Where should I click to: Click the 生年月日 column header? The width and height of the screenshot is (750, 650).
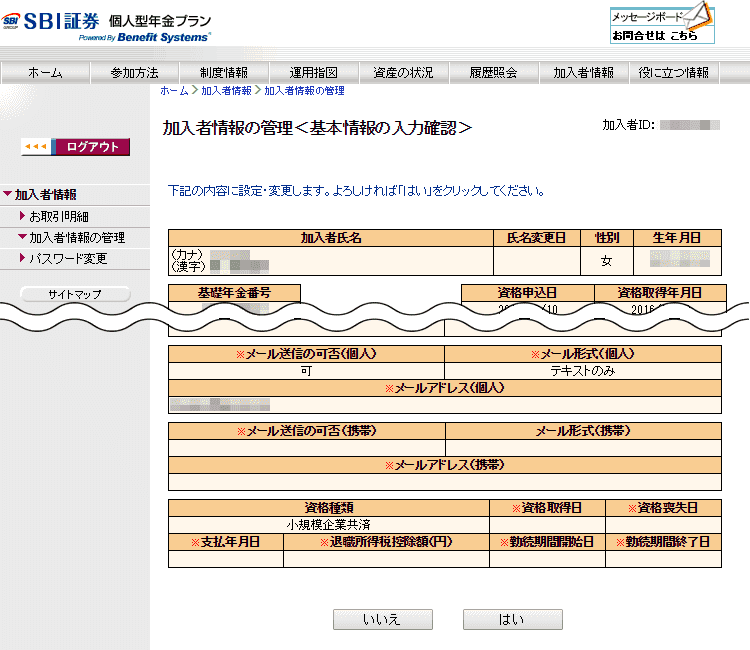coord(677,238)
